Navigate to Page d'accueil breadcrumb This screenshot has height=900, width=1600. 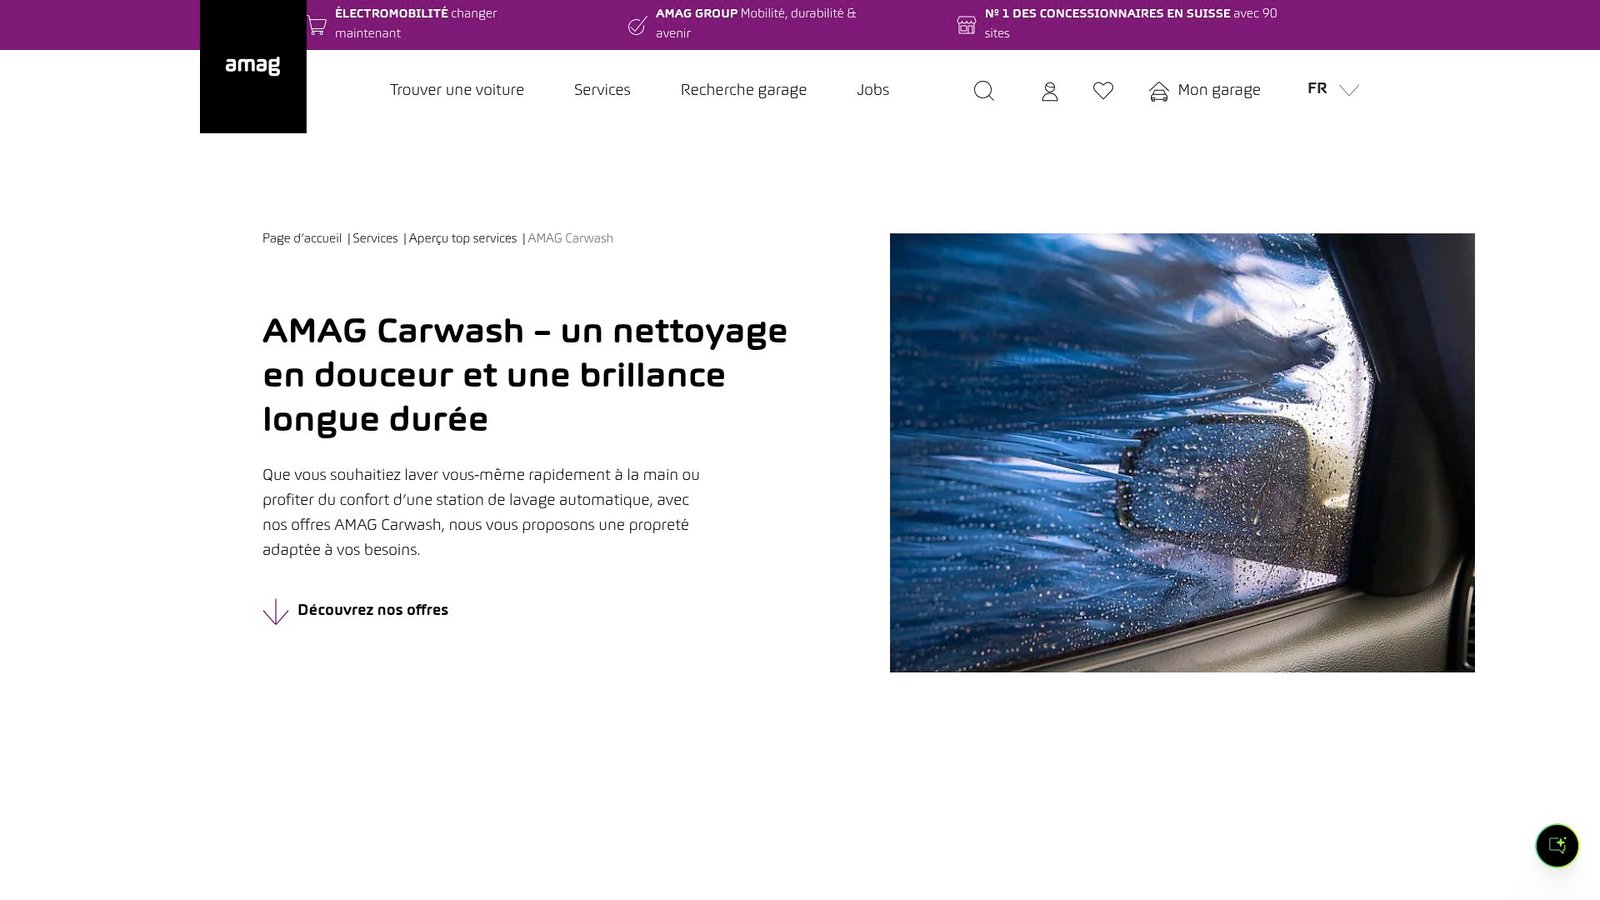click(301, 238)
